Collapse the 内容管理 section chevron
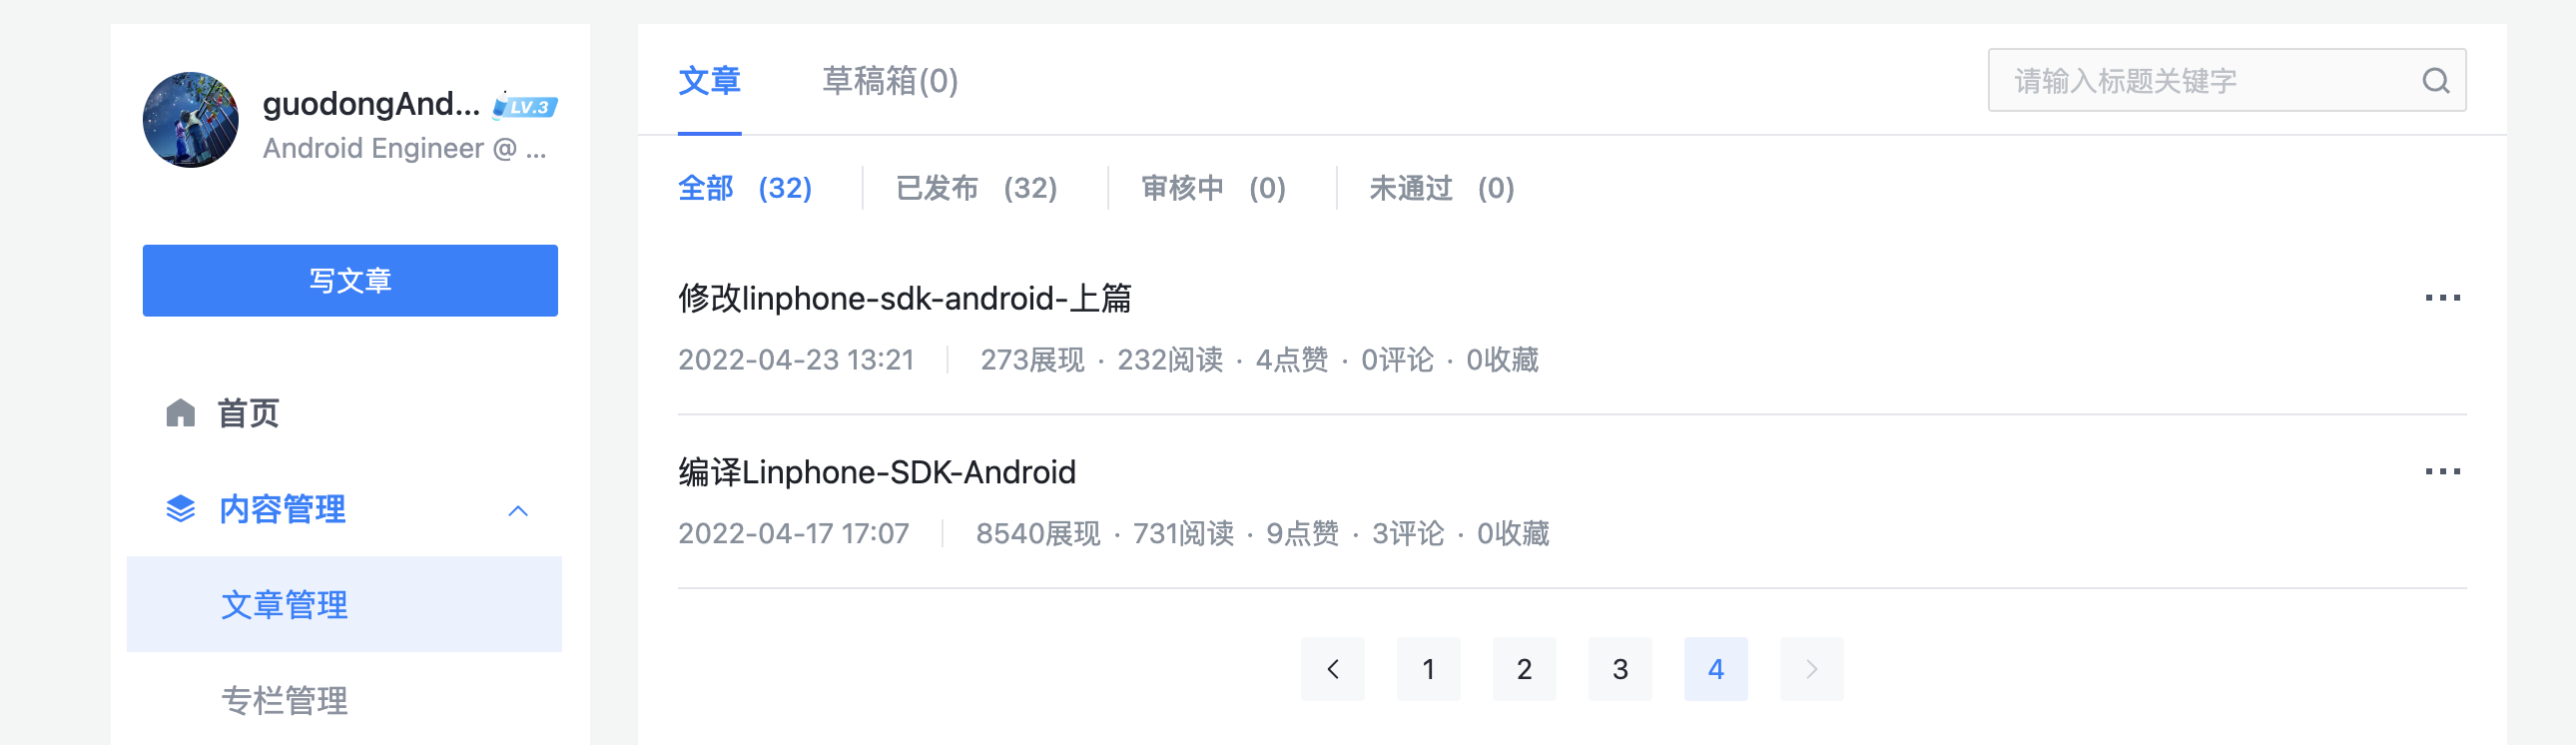 point(517,511)
